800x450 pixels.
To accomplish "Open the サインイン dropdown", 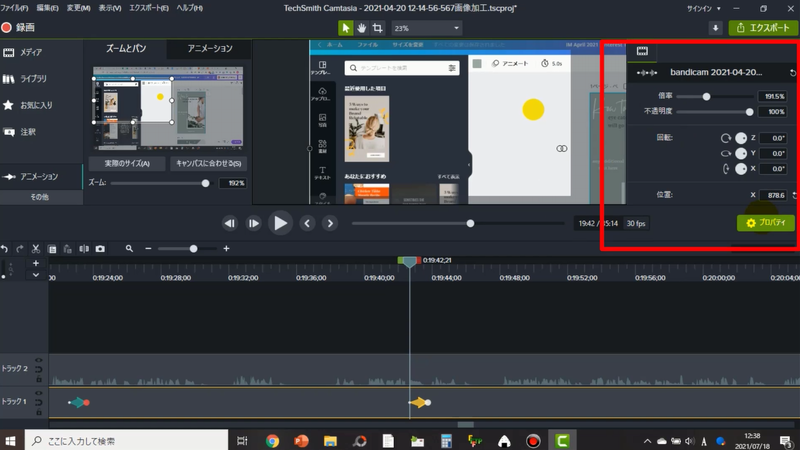I will coord(704,9).
